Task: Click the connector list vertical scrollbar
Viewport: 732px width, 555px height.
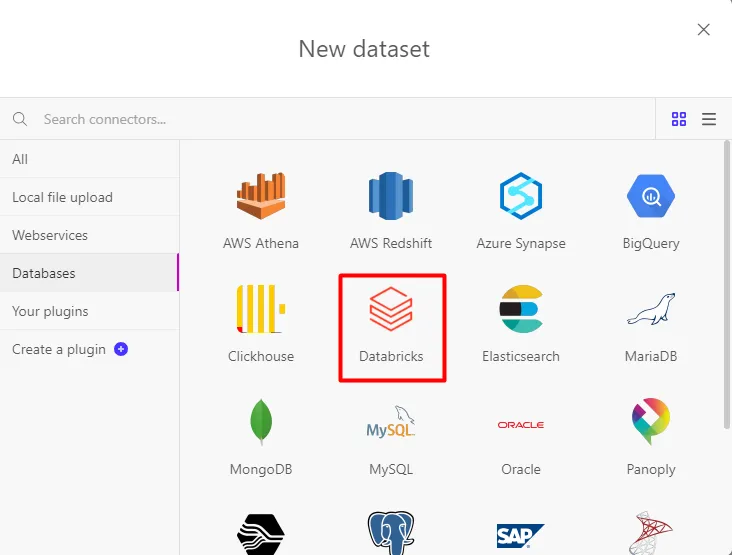Action: (x=727, y=285)
